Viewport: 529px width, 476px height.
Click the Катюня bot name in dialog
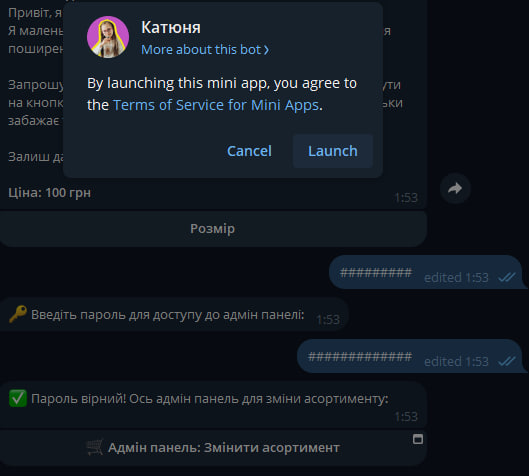click(x=171, y=27)
